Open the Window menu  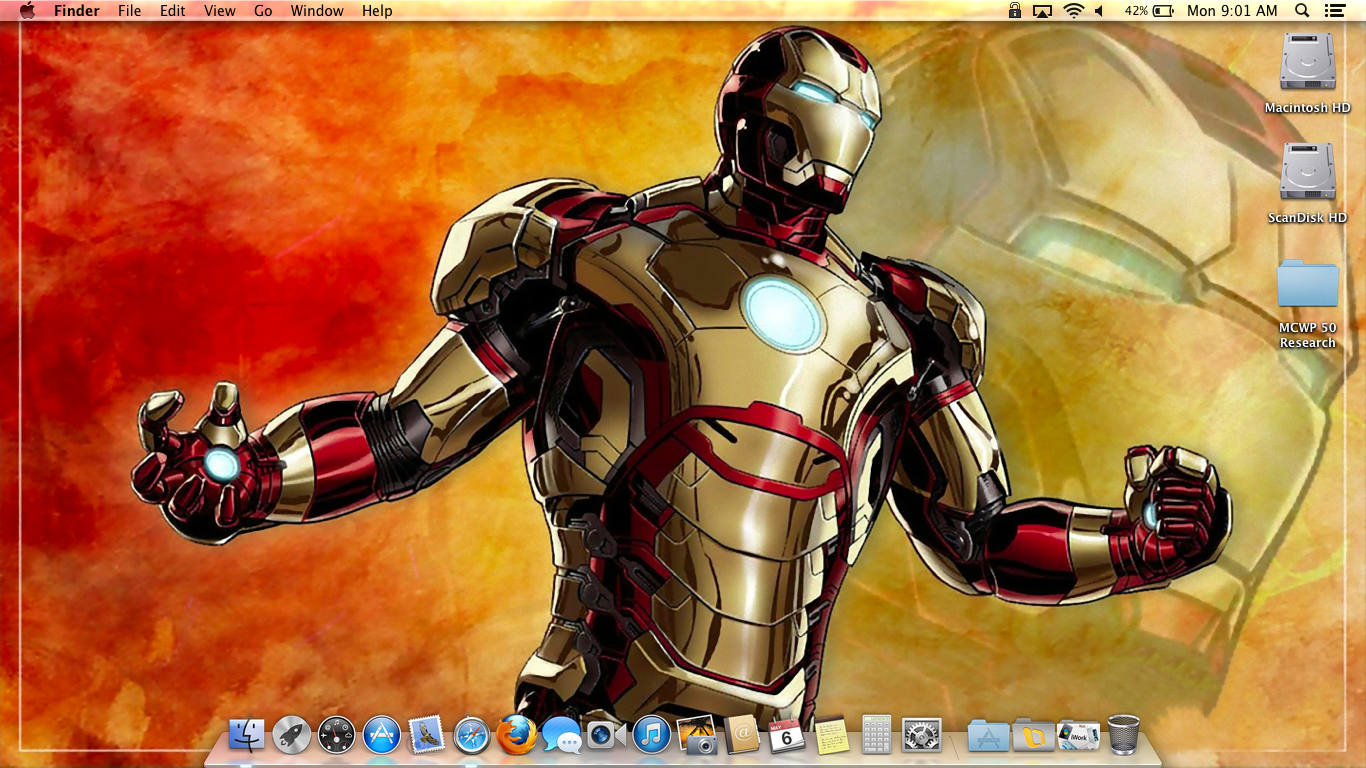tap(317, 11)
